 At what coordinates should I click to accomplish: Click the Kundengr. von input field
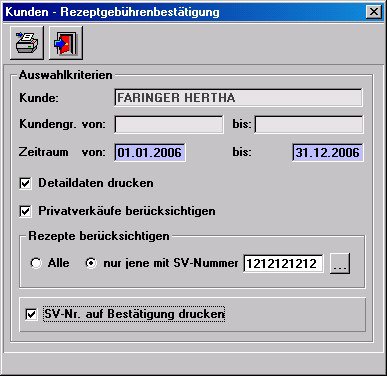[169, 125]
